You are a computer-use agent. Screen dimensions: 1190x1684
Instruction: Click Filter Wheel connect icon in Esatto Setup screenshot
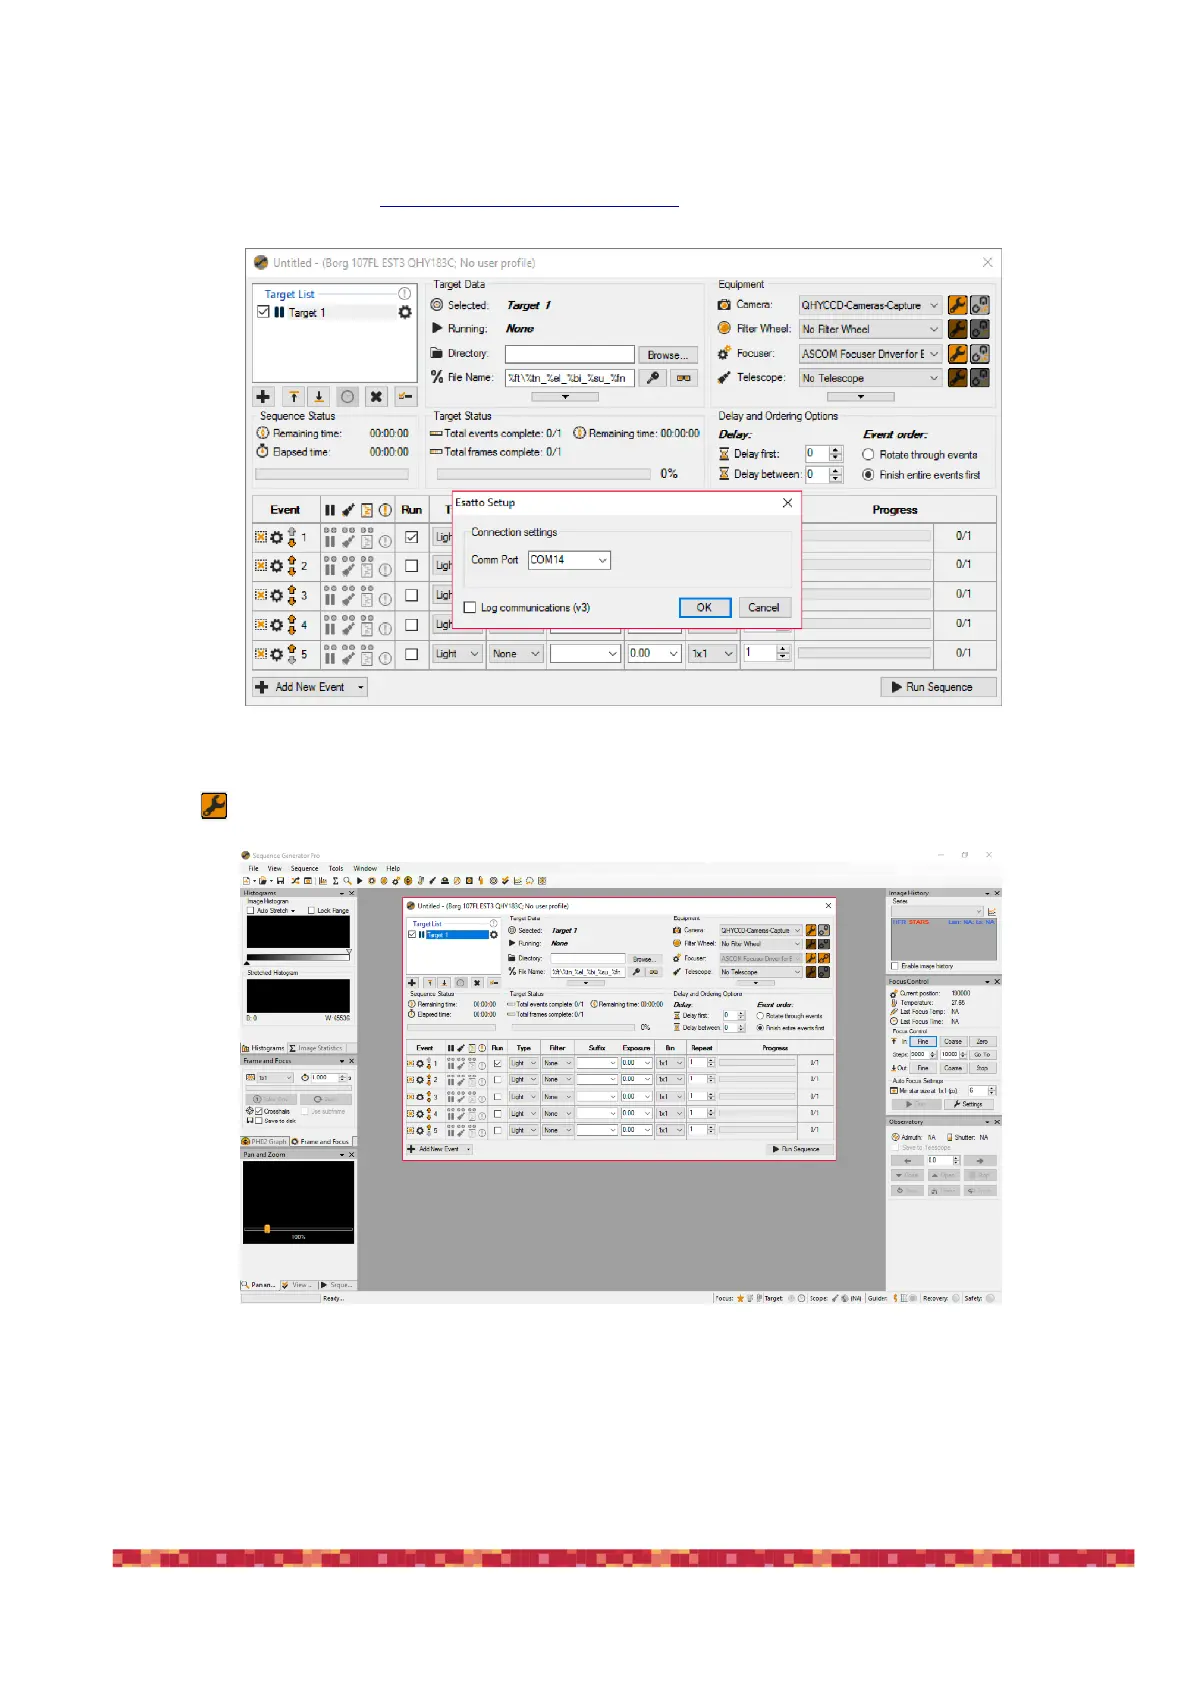(980, 329)
